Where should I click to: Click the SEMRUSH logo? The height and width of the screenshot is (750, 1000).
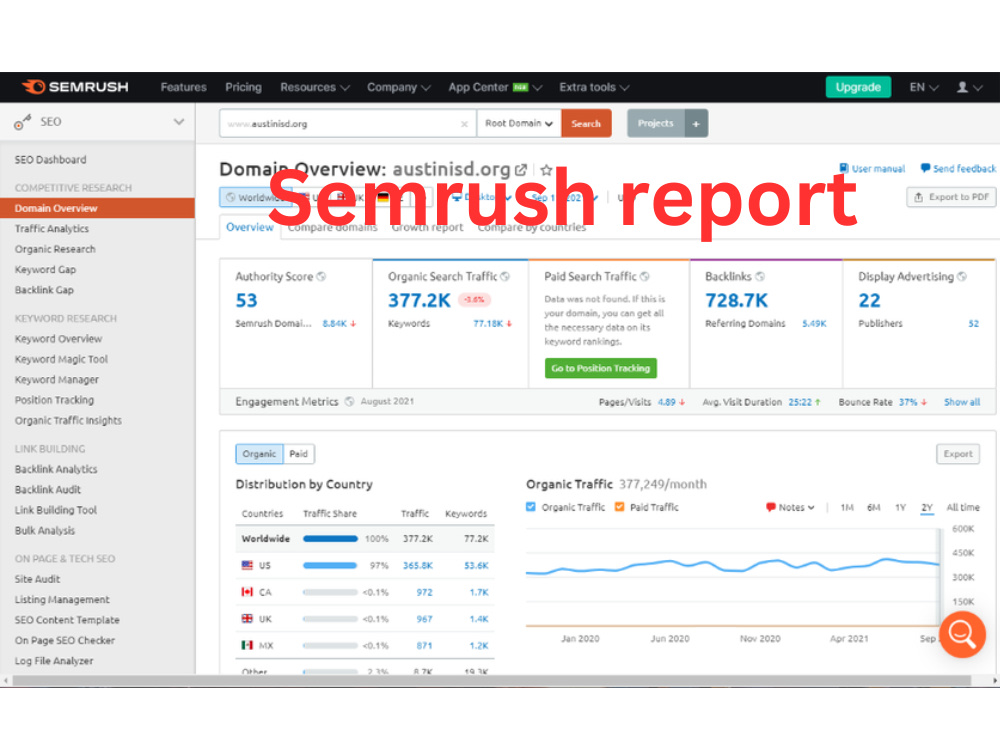point(75,87)
